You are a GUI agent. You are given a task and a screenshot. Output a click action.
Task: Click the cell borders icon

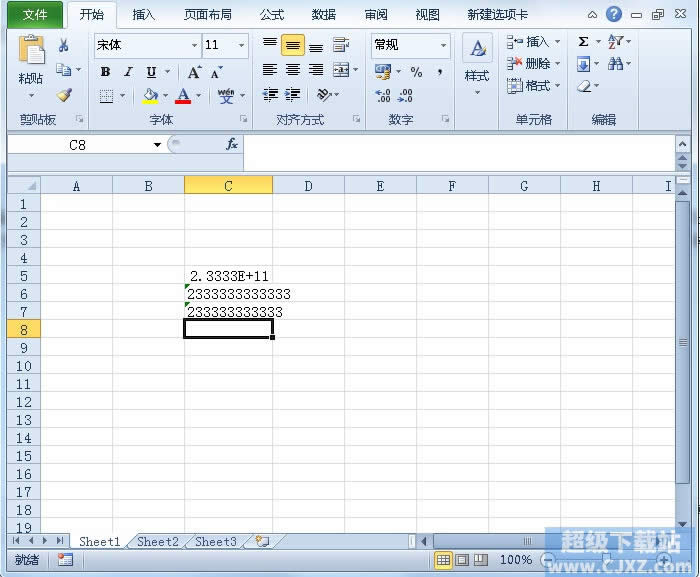[106, 96]
